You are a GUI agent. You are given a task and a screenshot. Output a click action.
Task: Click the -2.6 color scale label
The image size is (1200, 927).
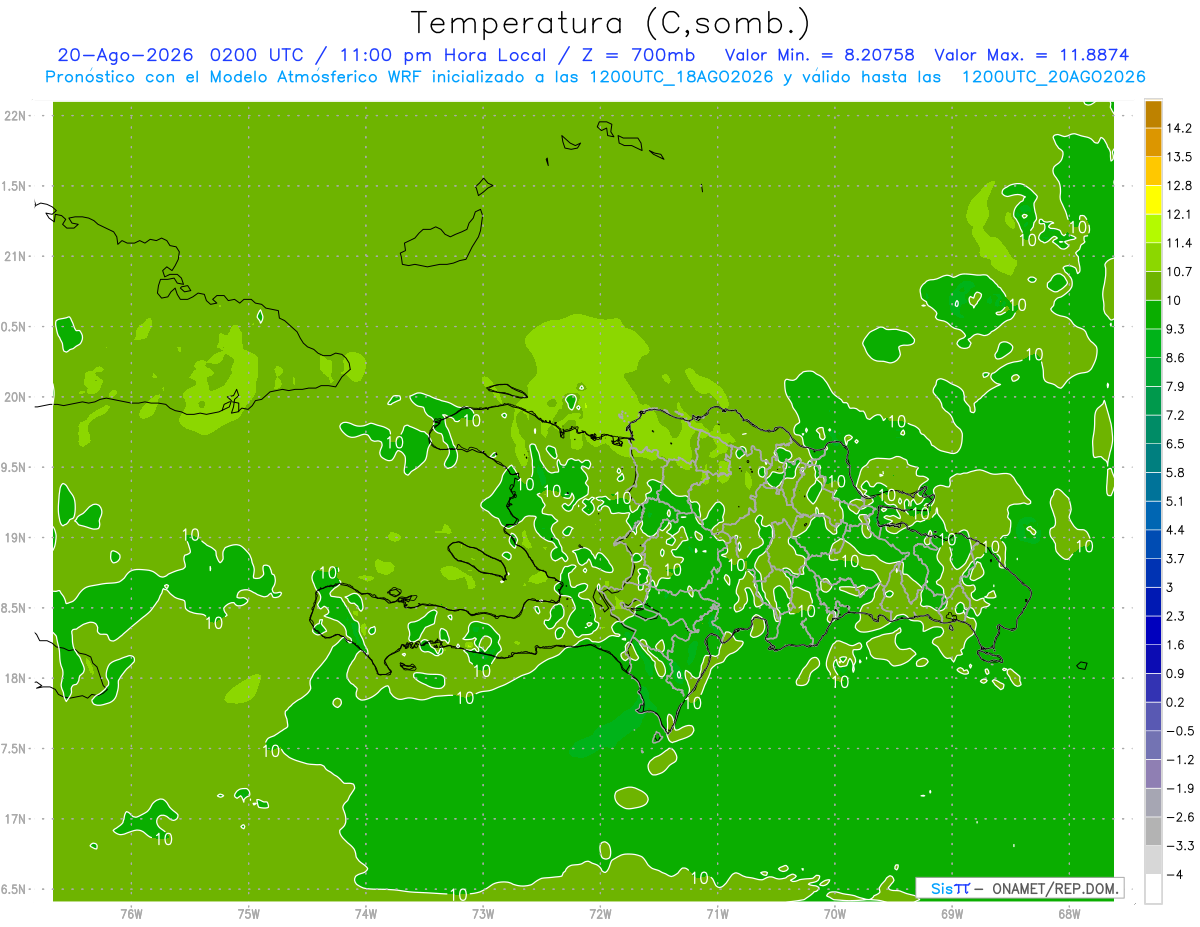(x=1180, y=817)
